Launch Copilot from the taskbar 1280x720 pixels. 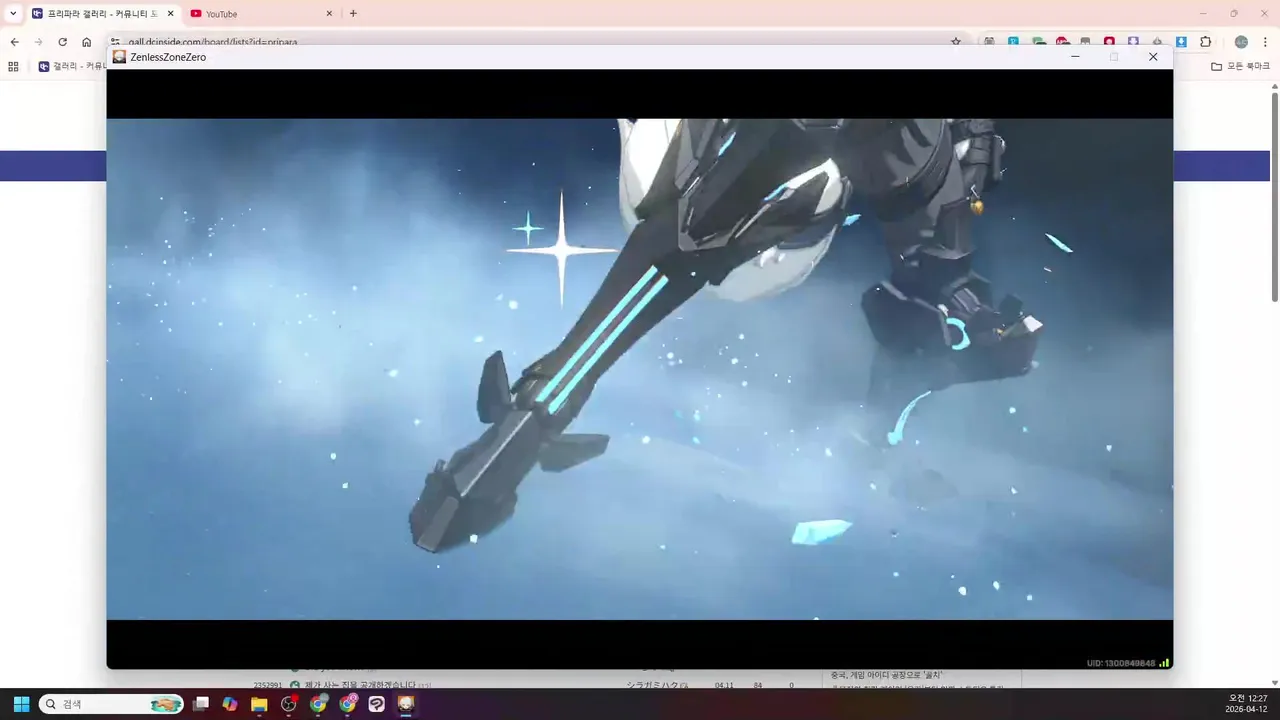(x=230, y=704)
